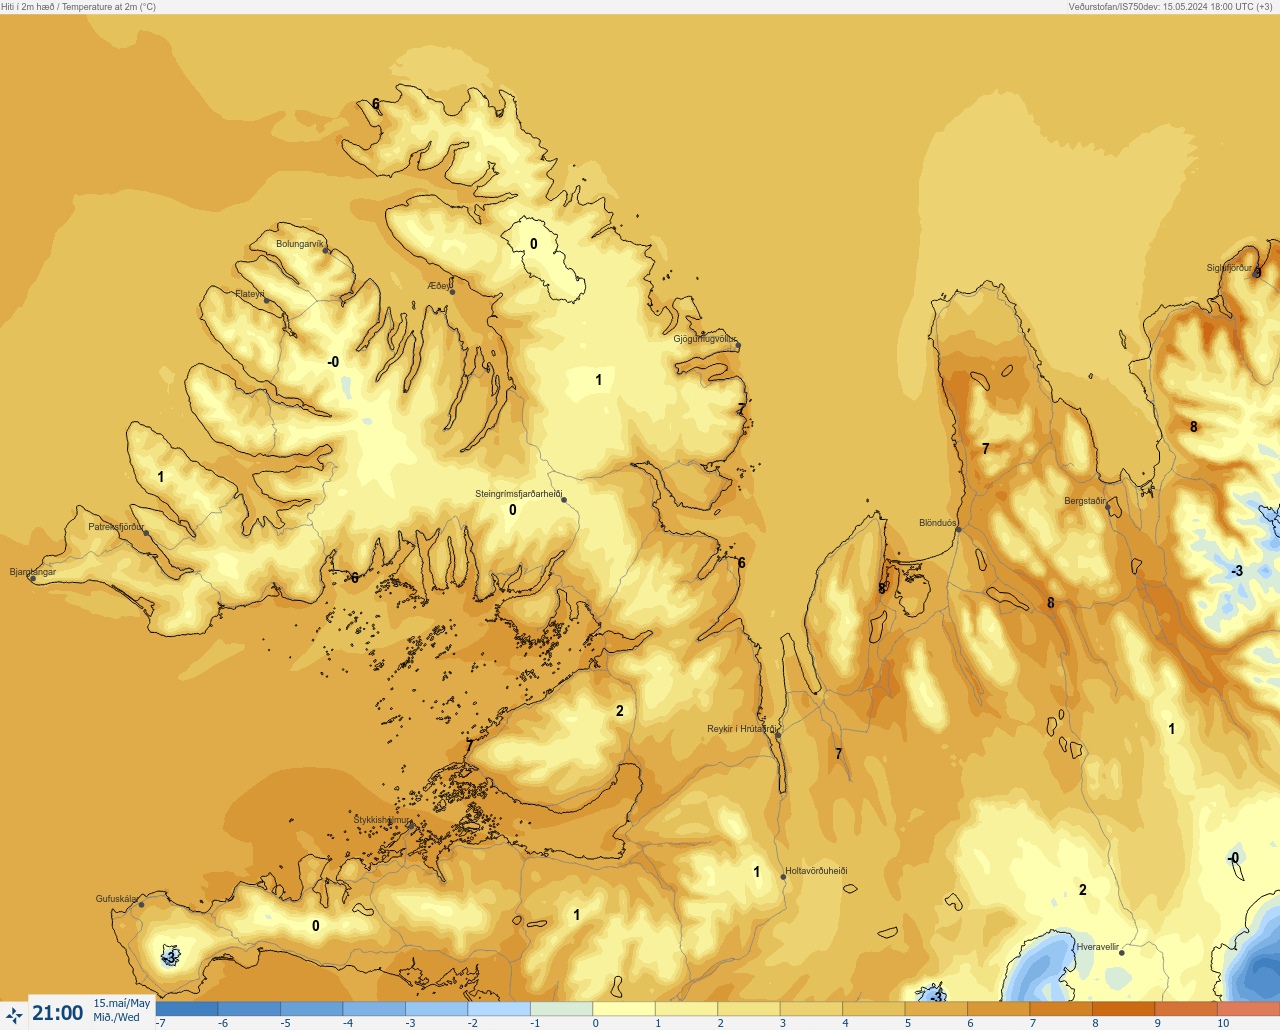Screen dimensions: 1280x1030
Task: Click the 7 value north of Bergstaðir
Action: [985, 449]
